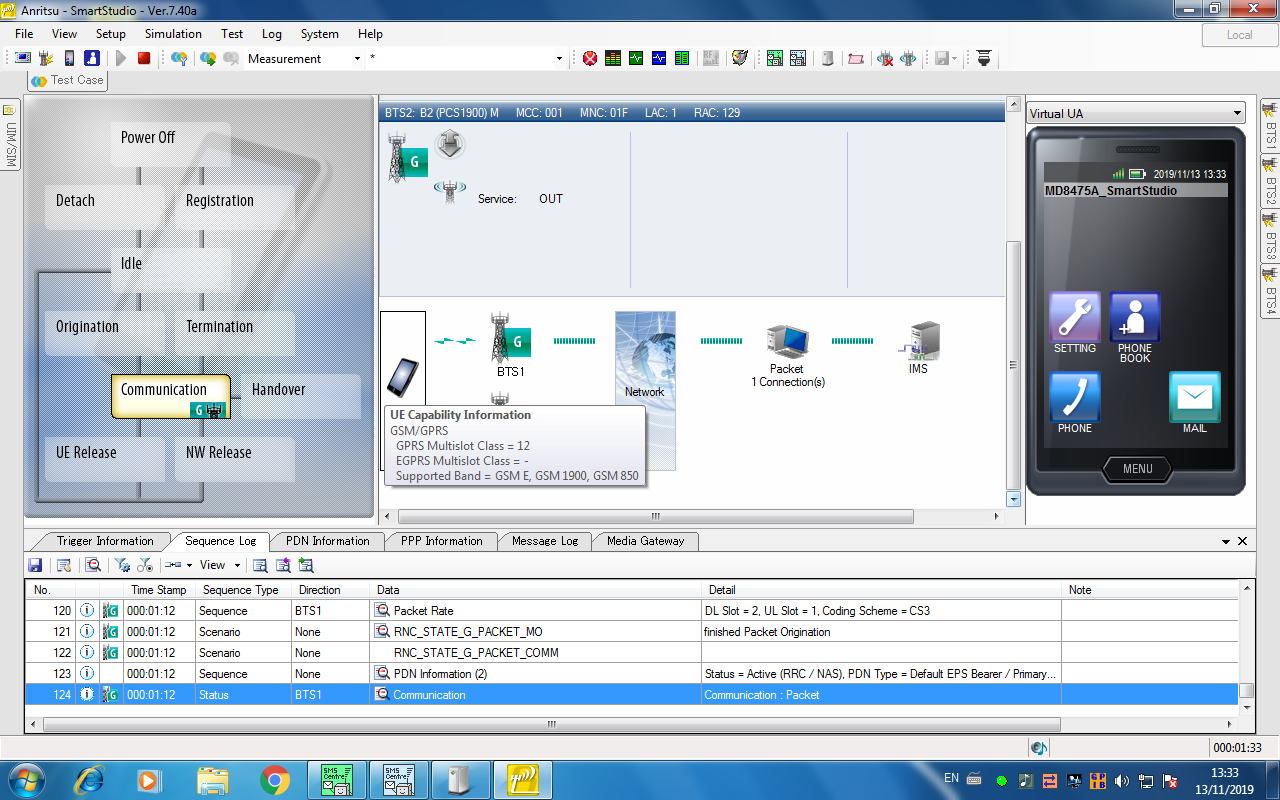The image size is (1280, 800).
Task: Click the green dual-column meter icon
Action: (682, 58)
